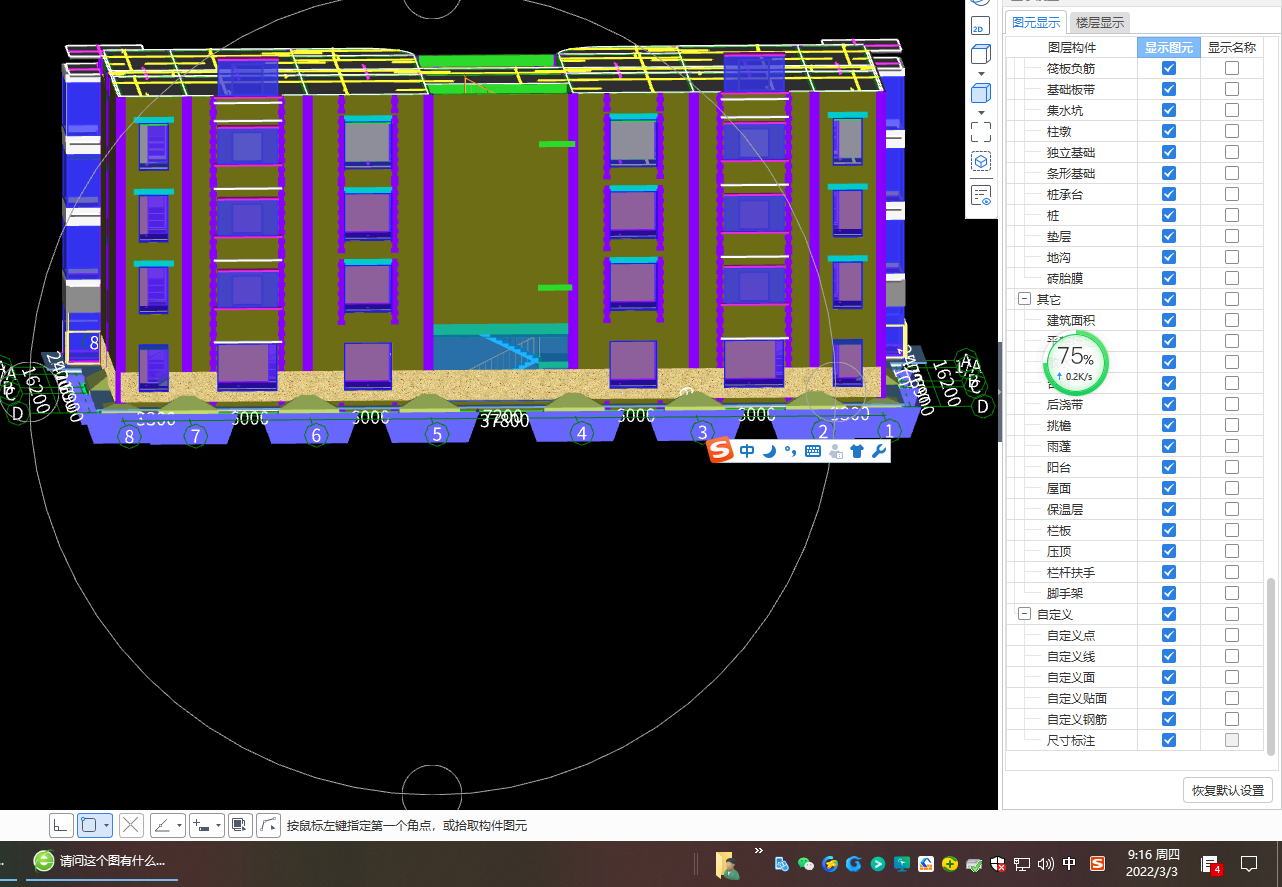Viewport: 1282px width, 887px height.
Task: Show hidden taskbar icons chevron
Action: coord(758,851)
